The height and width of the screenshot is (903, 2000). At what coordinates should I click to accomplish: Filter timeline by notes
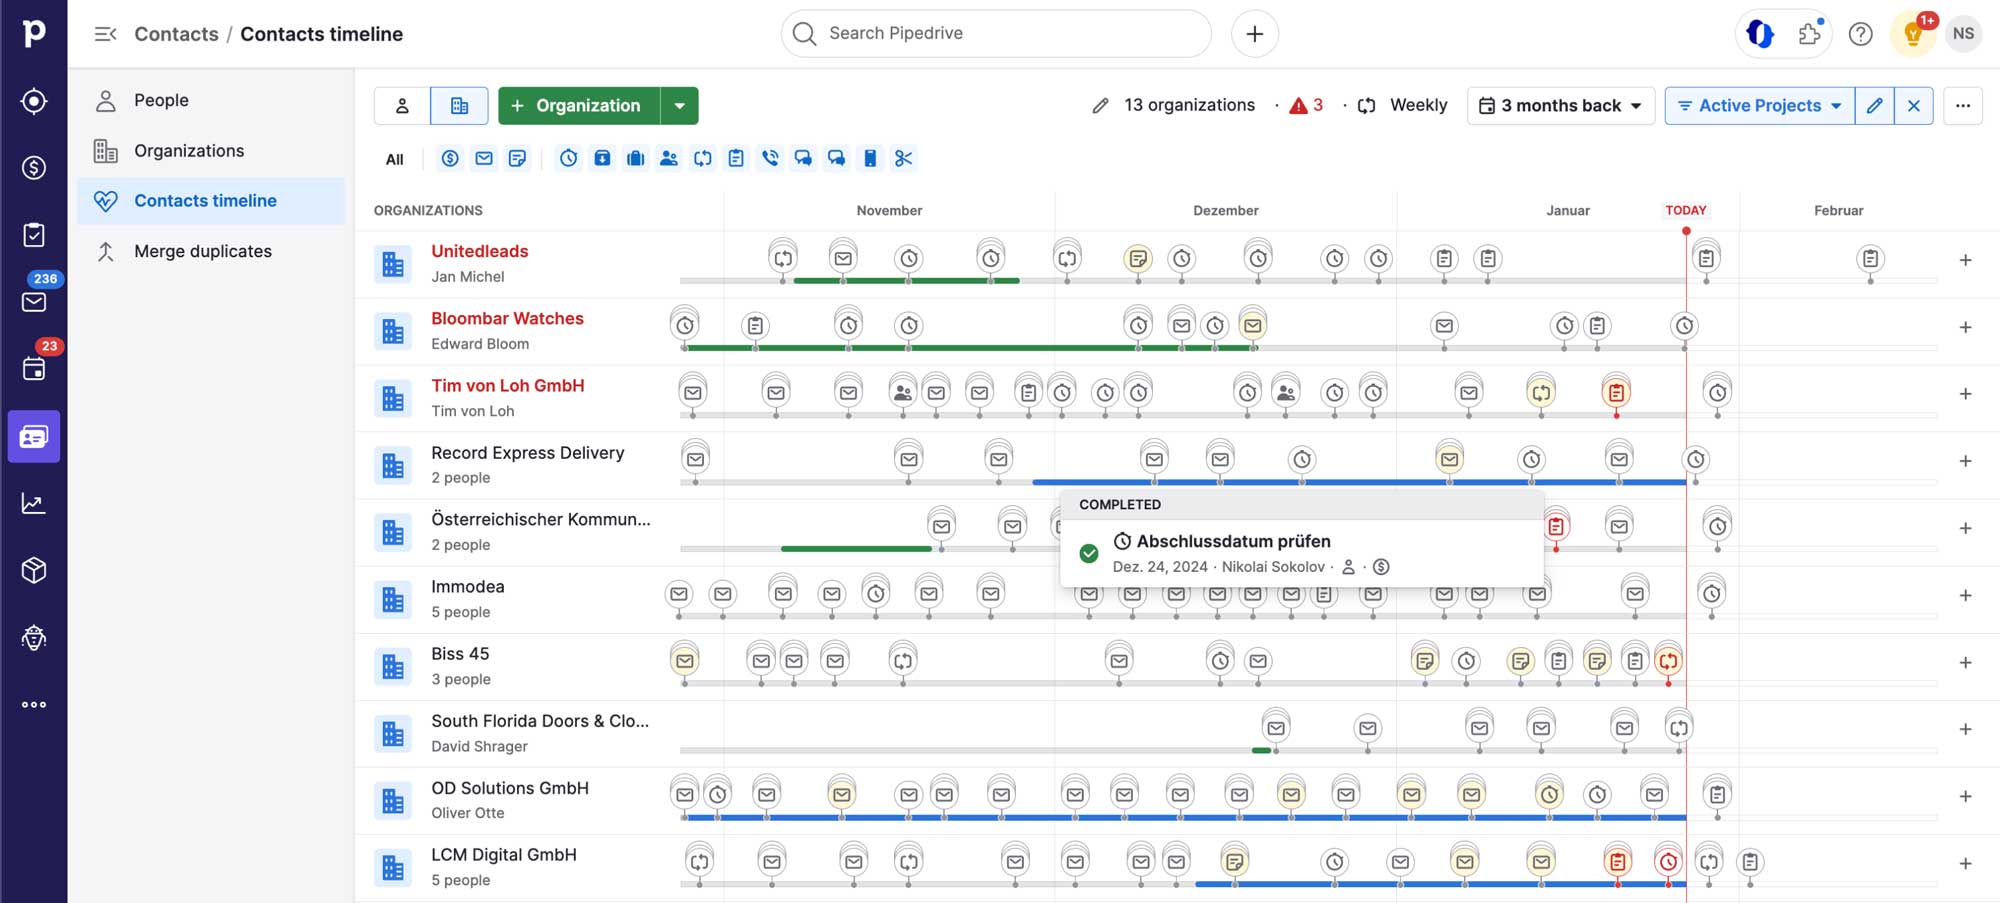(517, 158)
